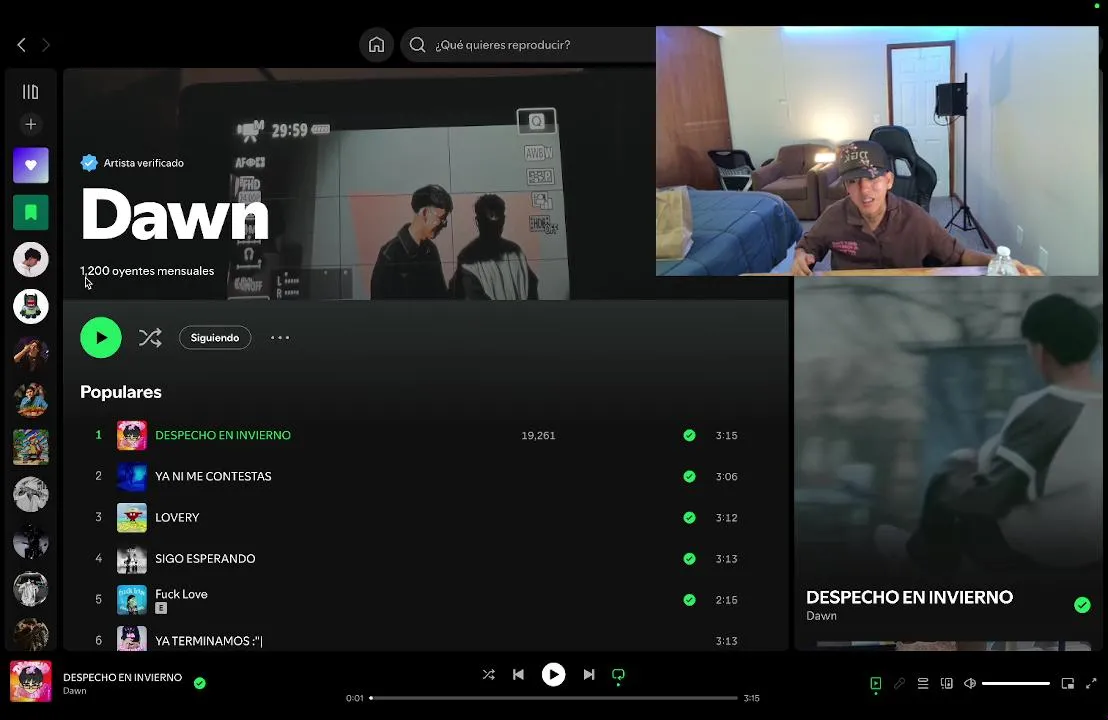Click Fuck Love album cover thumbnail
Image resolution: width=1108 pixels, height=720 pixels.
pos(131,599)
